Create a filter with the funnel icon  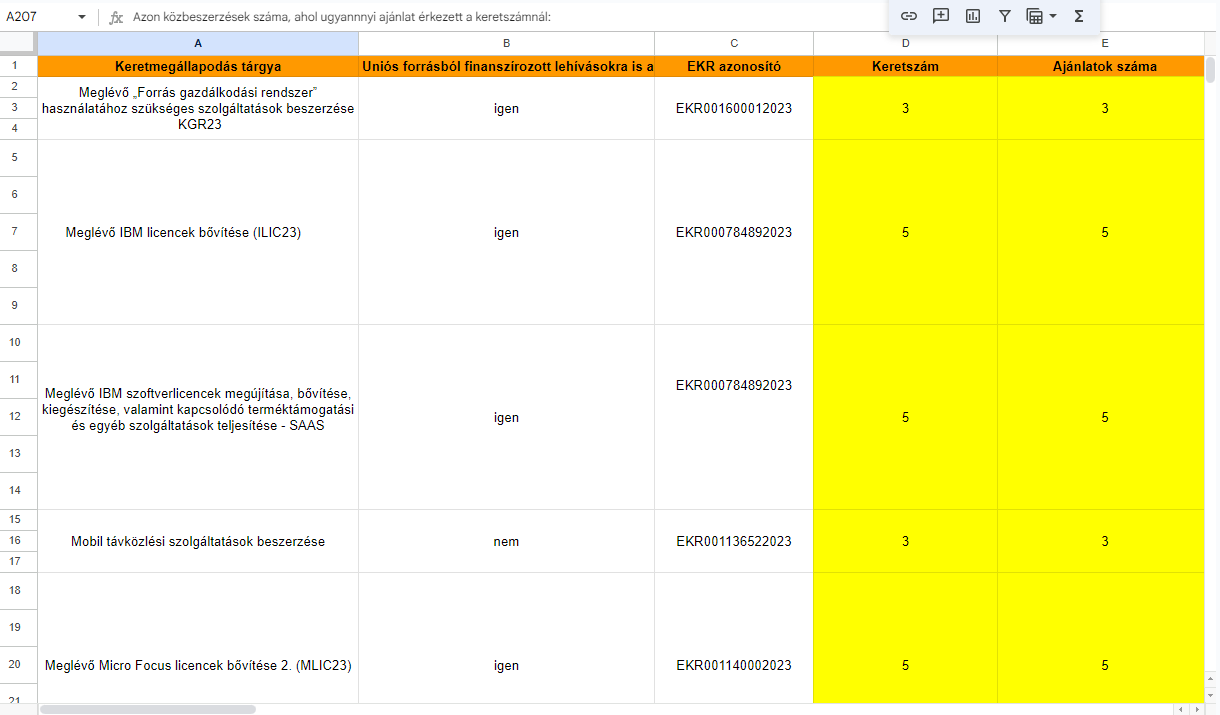[x=1005, y=16]
